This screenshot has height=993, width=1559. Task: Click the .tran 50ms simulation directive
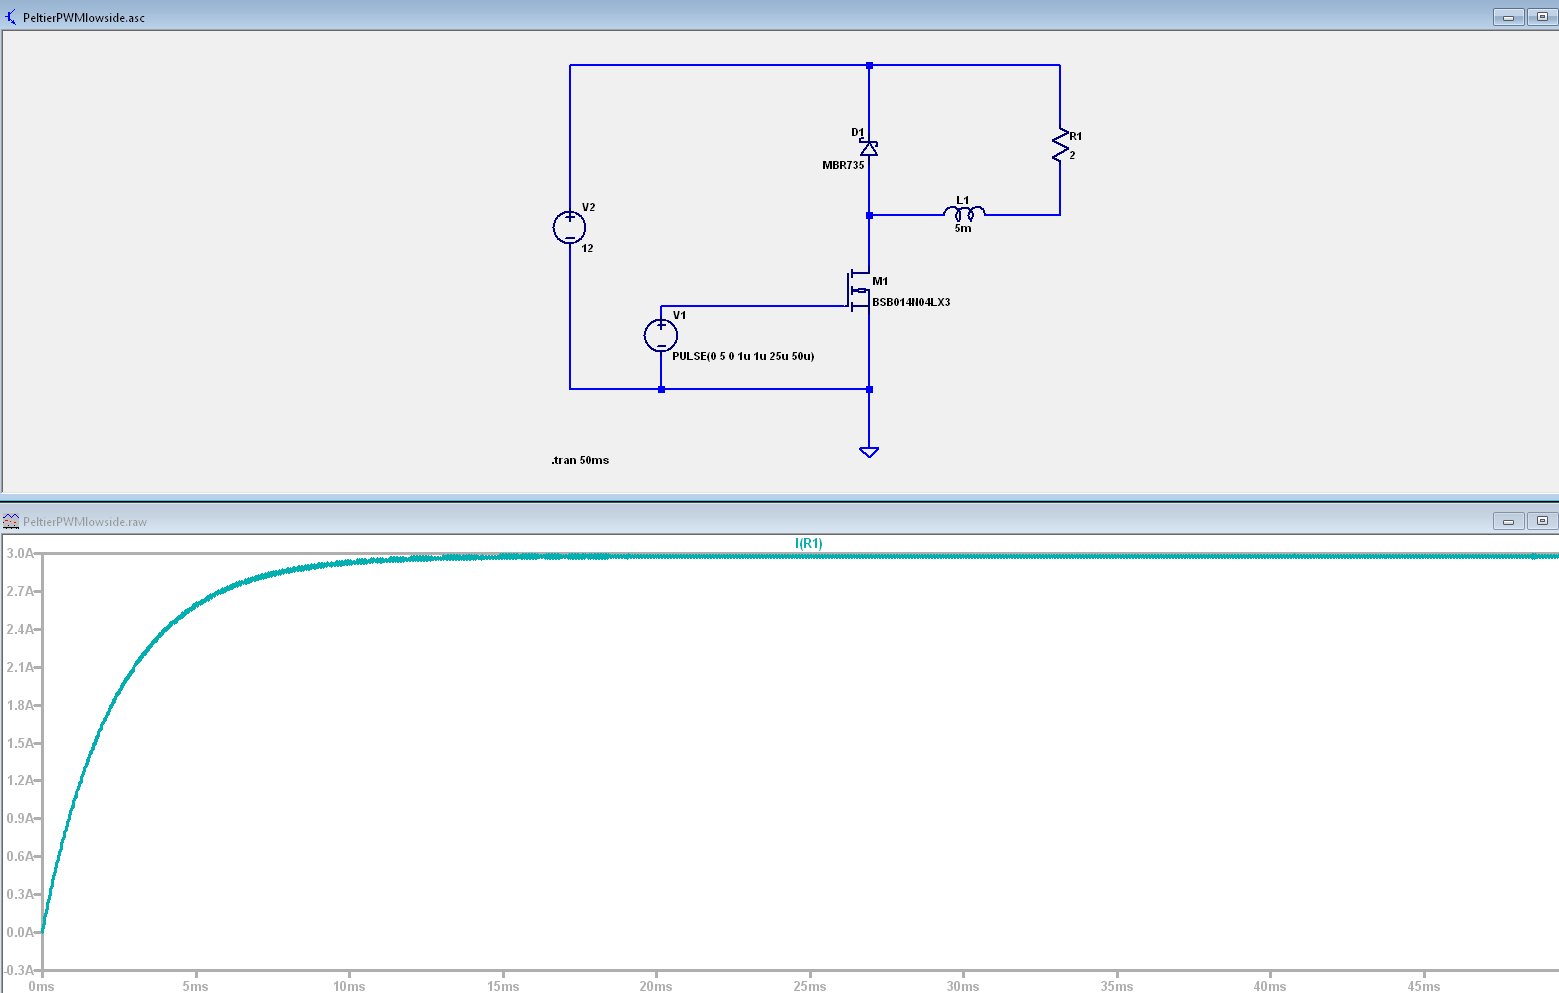tap(580, 460)
